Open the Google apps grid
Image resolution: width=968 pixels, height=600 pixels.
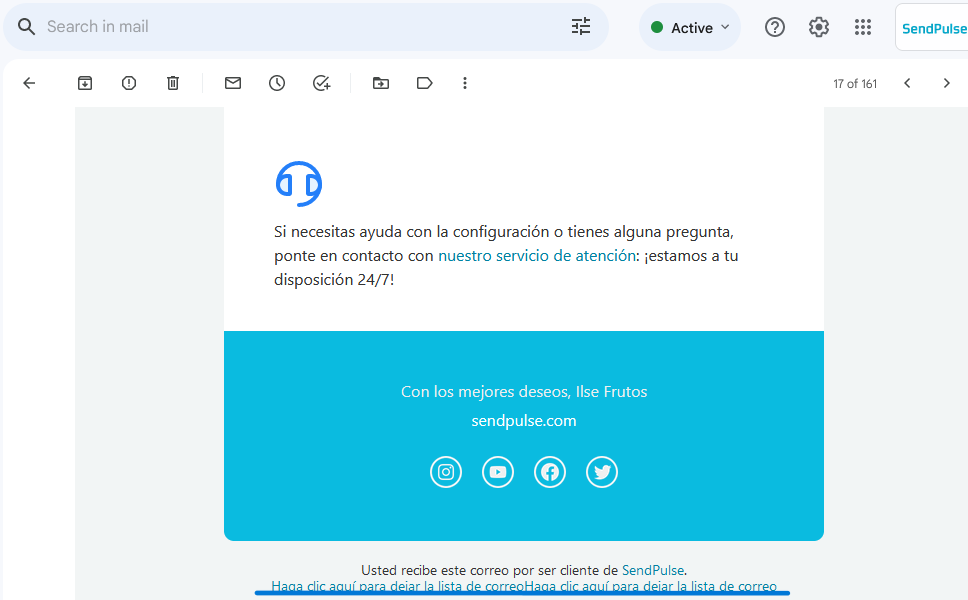(x=862, y=27)
